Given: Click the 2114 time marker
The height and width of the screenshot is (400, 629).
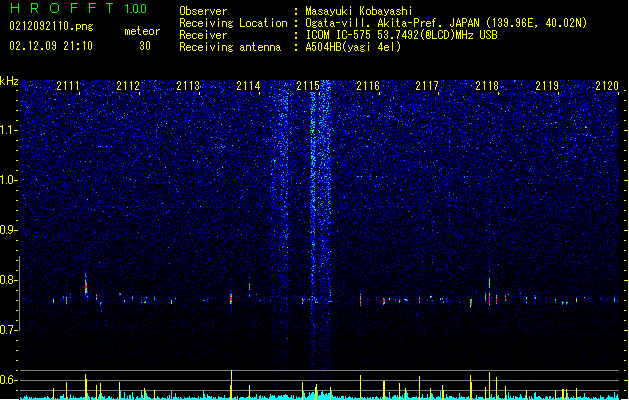Looking at the screenshot, I should click(248, 85).
